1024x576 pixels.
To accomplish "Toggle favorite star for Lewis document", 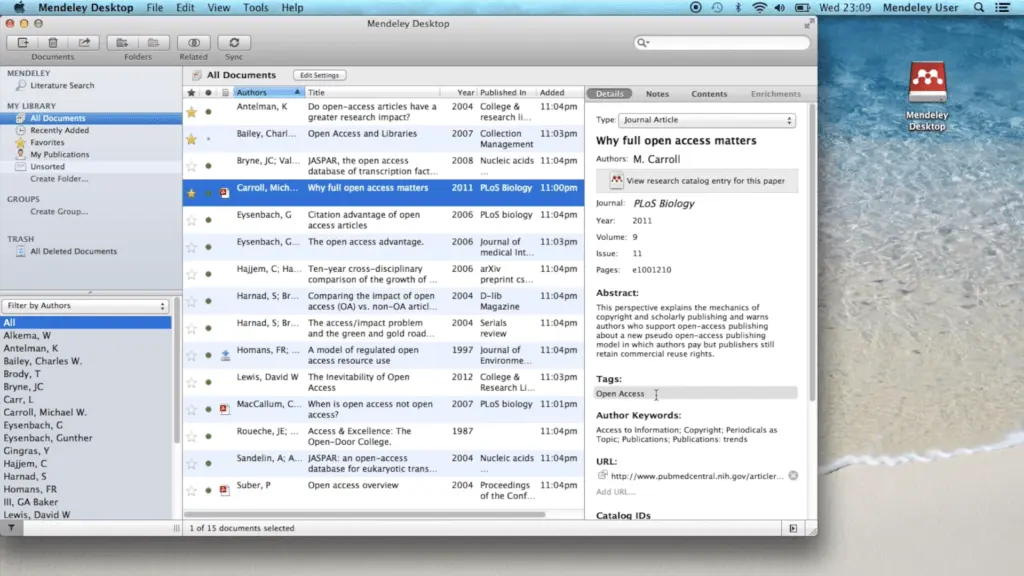I will 191,382.
